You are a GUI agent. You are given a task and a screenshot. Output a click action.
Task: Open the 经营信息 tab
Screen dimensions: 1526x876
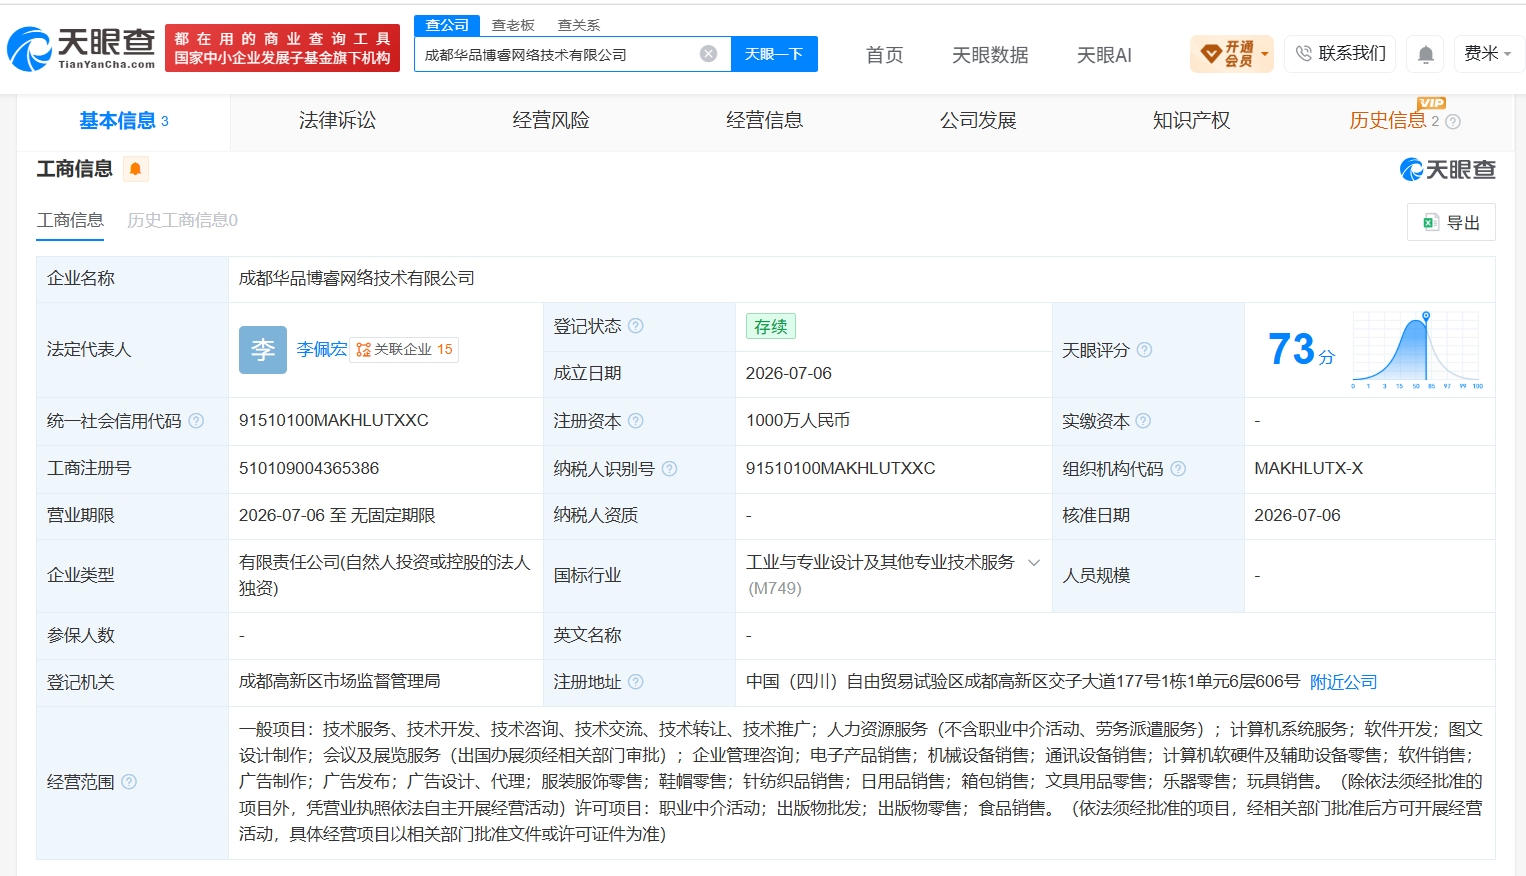pos(764,121)
